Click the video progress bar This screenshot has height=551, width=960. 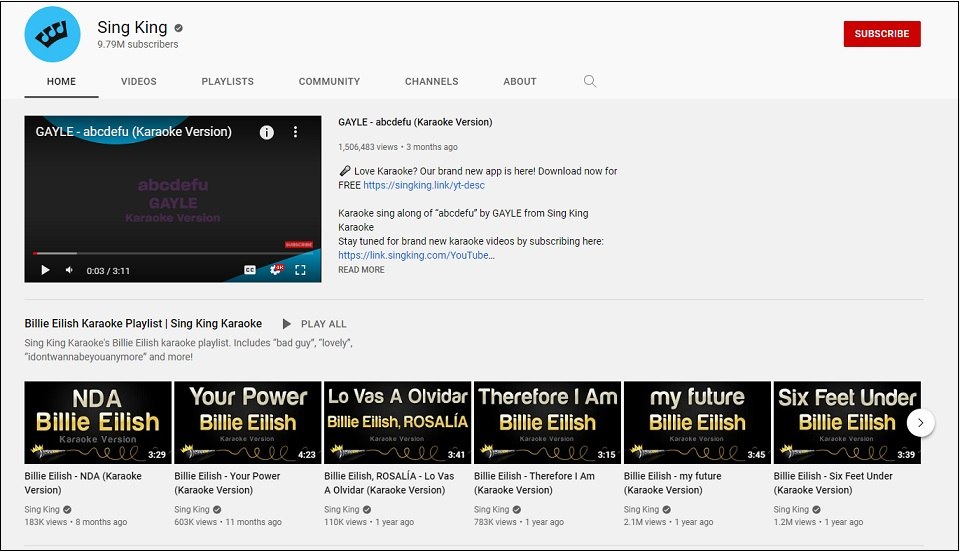pyautogui.click(x=173, y=253)
